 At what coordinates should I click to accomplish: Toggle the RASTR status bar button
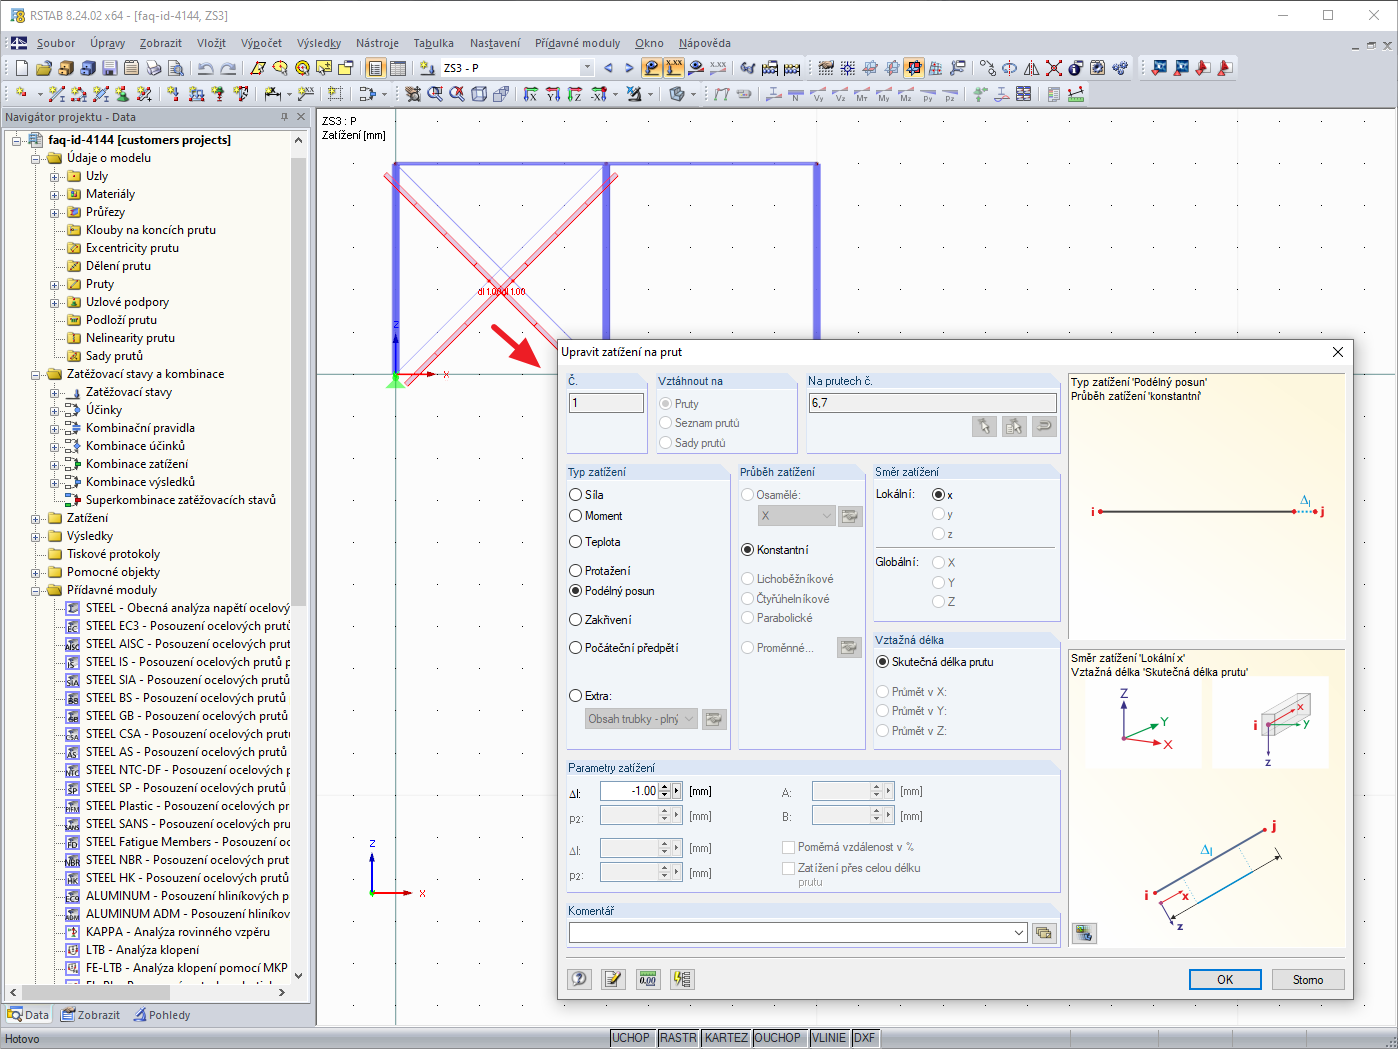tap(678, 1038)
